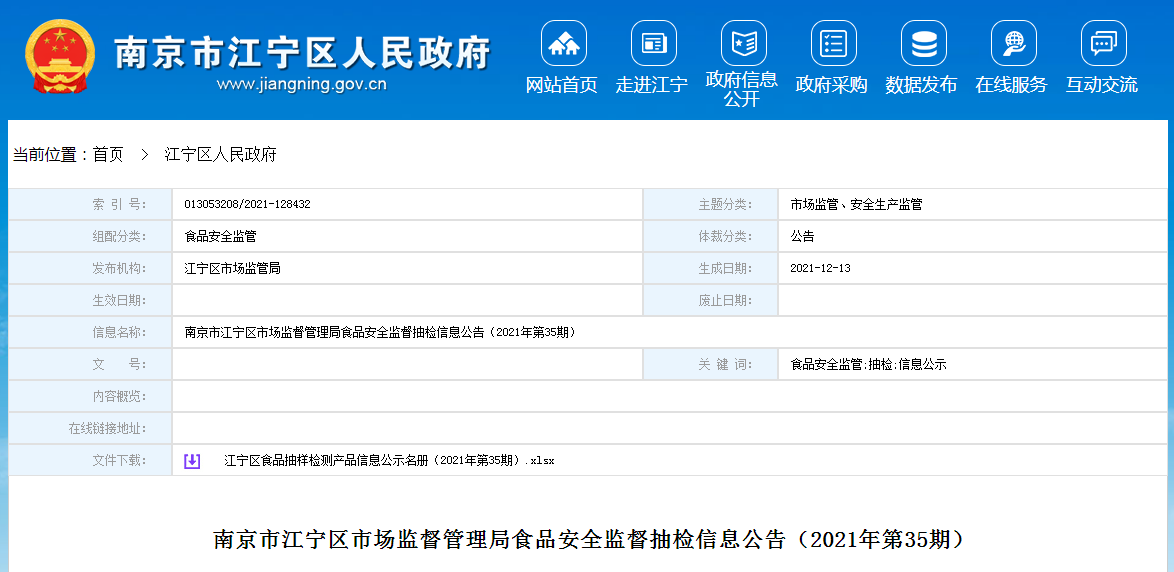Click the 生成日期 label cell

tap(711, 268)
